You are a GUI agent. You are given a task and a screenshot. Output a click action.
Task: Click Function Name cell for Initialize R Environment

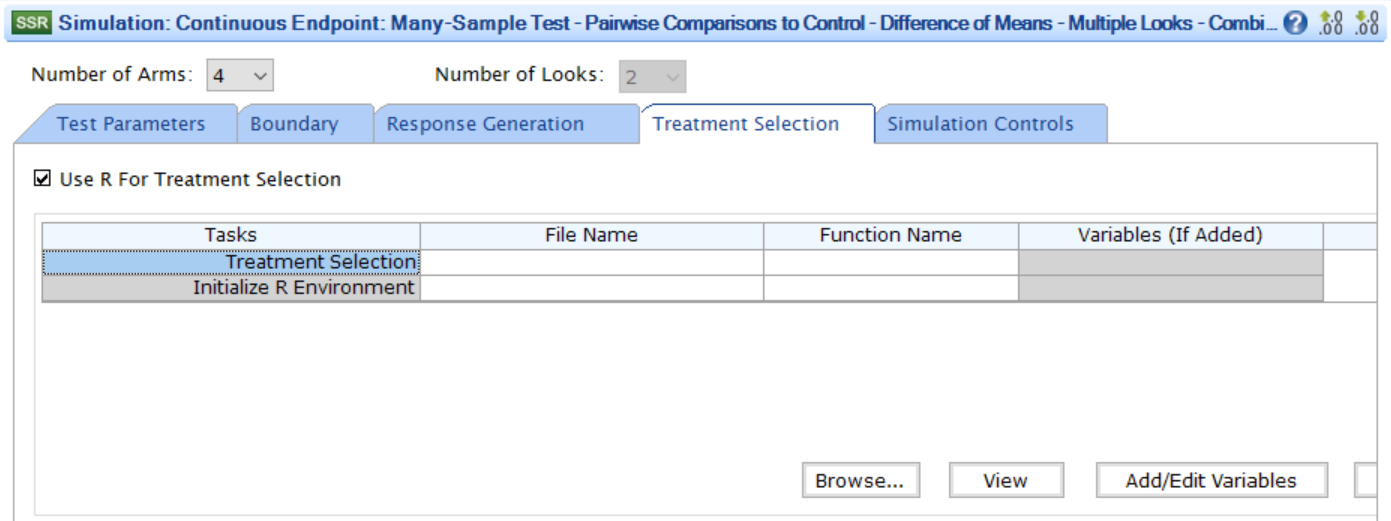[x=890, y=288]
